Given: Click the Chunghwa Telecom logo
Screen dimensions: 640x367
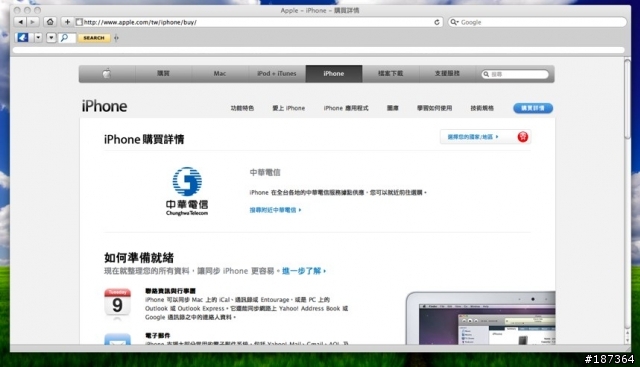Looking at the screenshot, I should click(x=187, y=191).
